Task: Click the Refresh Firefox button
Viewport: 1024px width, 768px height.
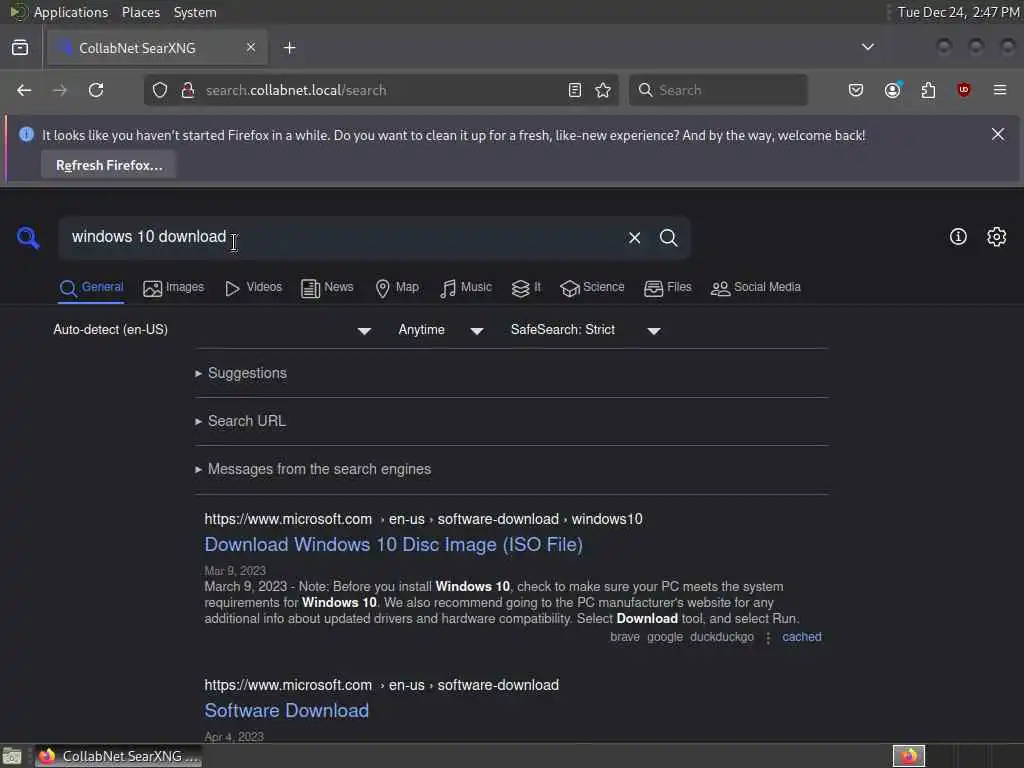Action: 109,165
